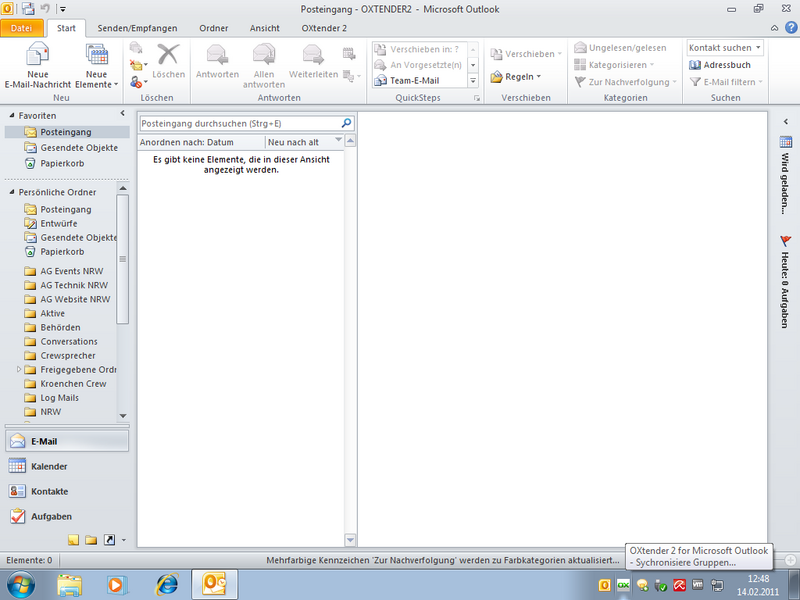Switch to the Start ribbon tab
Image resolution: width=800 pixels, height=600 pixels.
(x=66, y=28)
